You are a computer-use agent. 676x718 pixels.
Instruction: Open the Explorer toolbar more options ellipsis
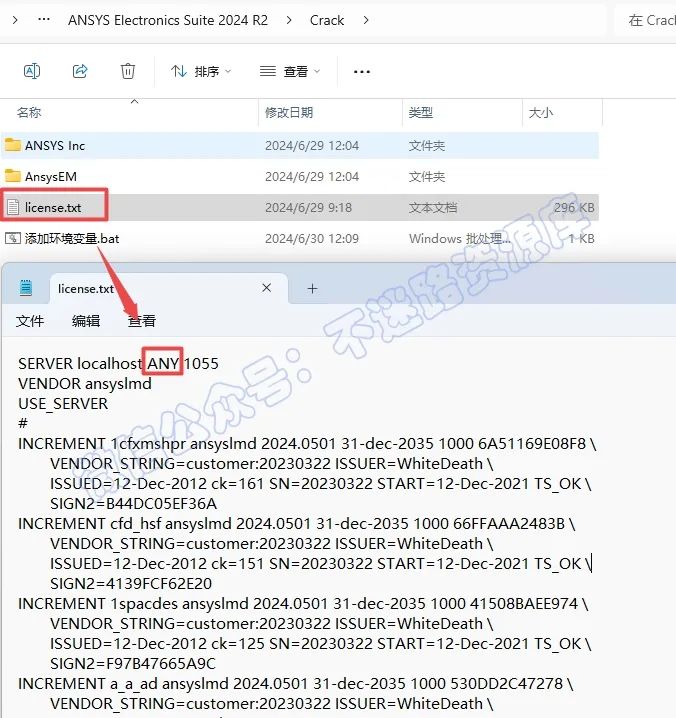coord(362,71)
